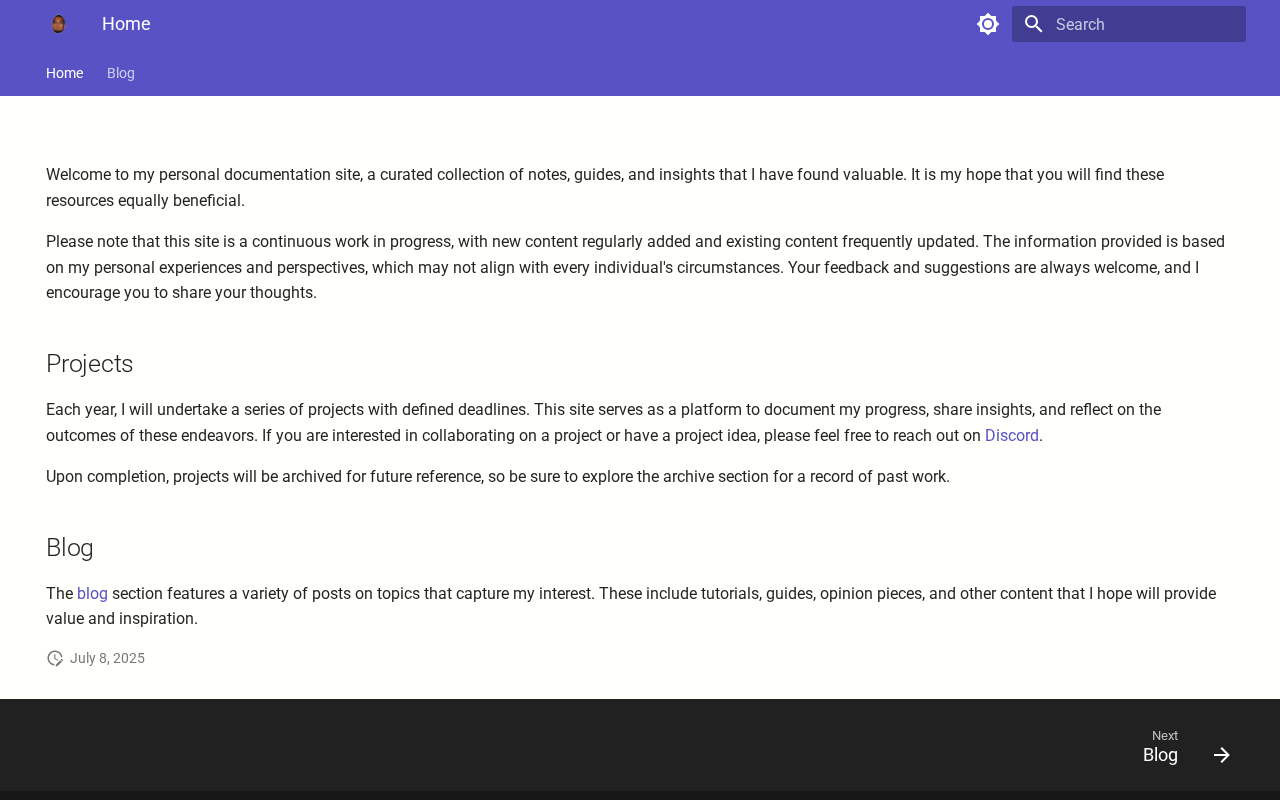This screenshot has height=800, width=1280.
Task: Click the avatar logo in the header
Action: point(58,24)
